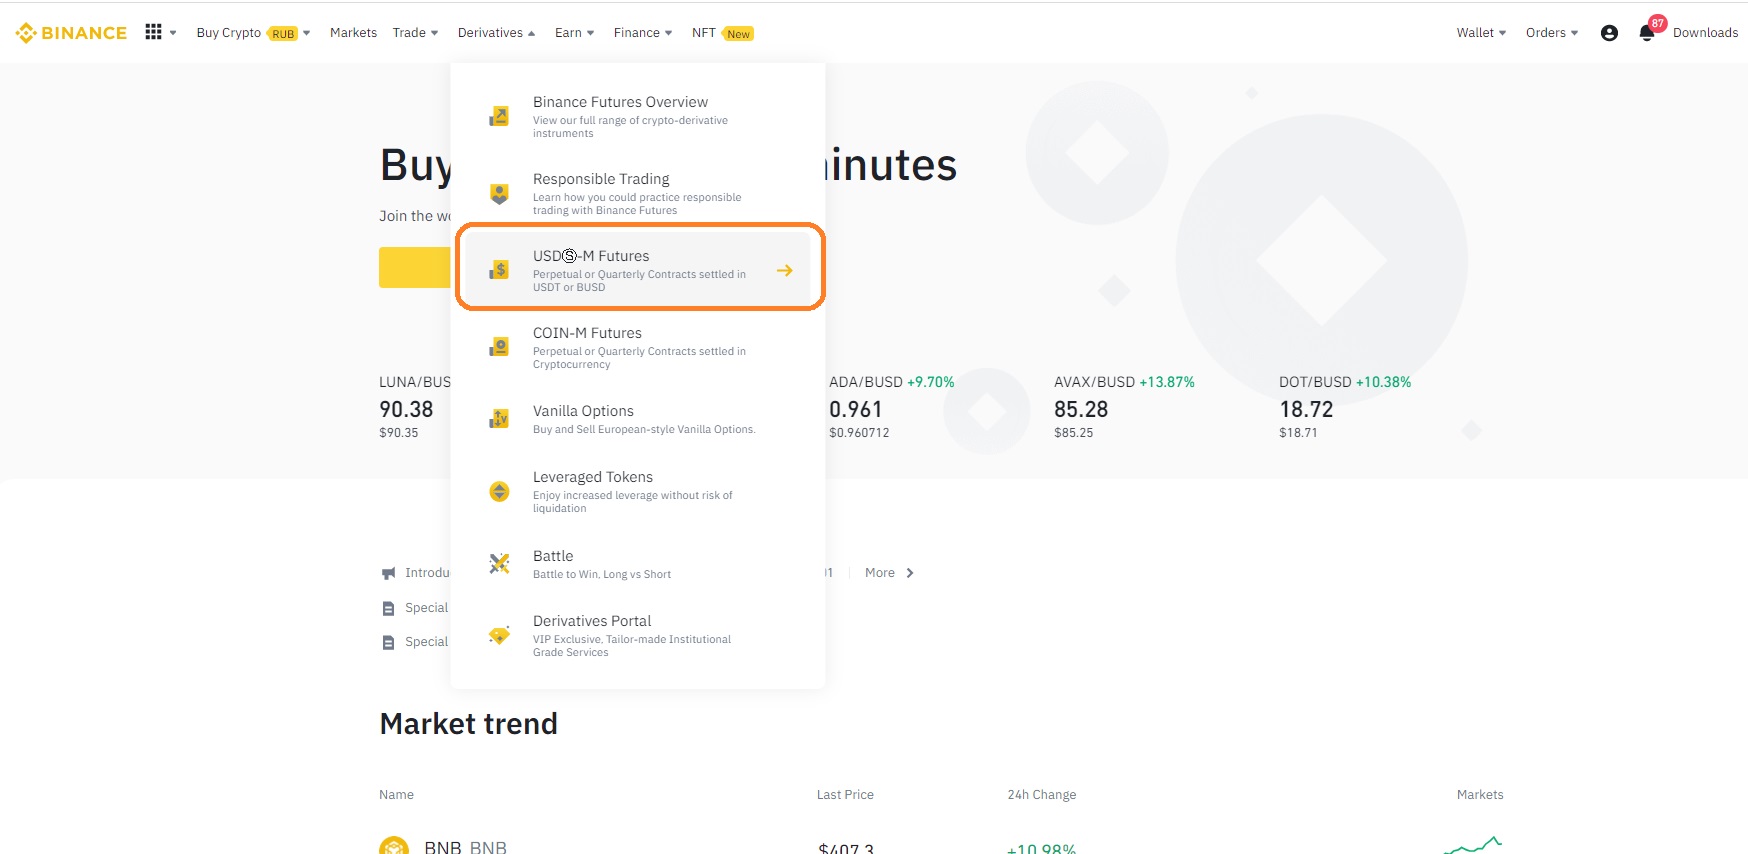Click the Responsible Trading shield icon
The height and width of the screenshot is (854, 1748).
click(499, 194)
